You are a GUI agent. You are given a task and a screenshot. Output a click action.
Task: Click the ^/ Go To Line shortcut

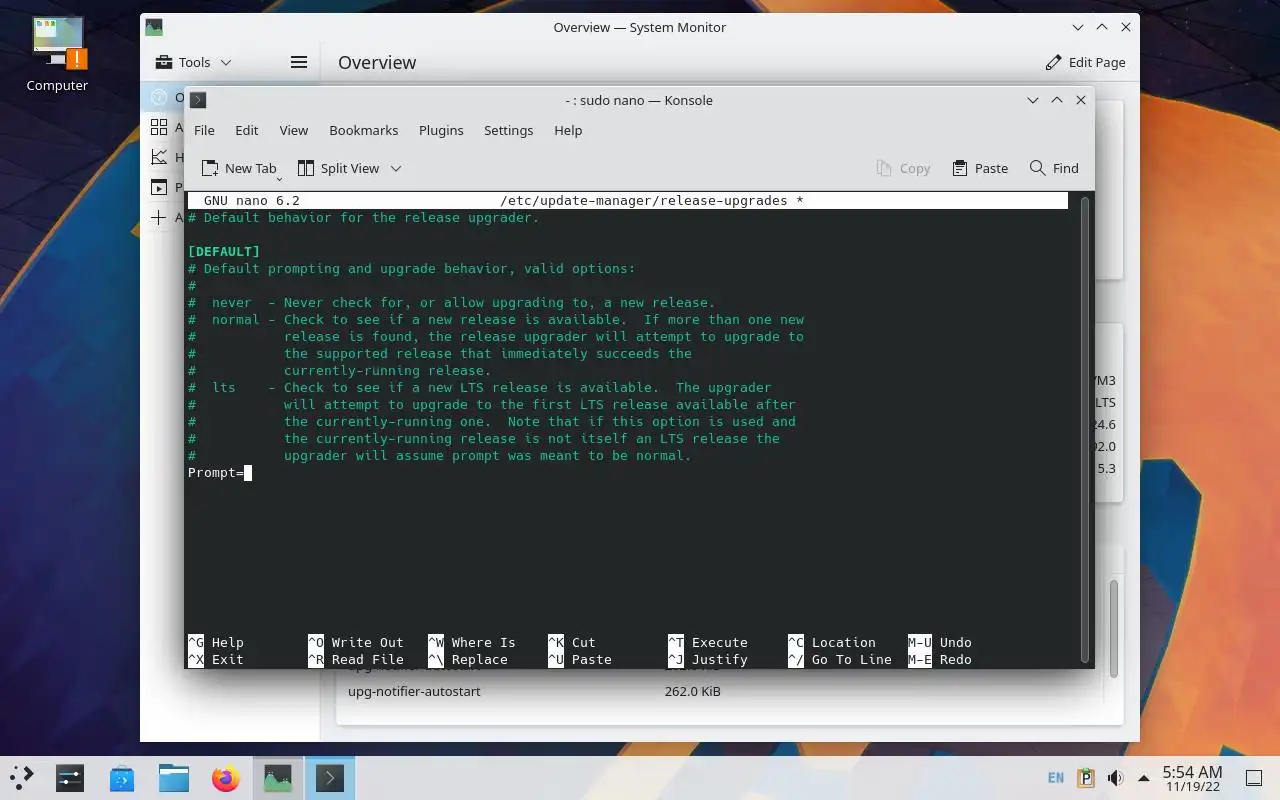coord(840,660)
